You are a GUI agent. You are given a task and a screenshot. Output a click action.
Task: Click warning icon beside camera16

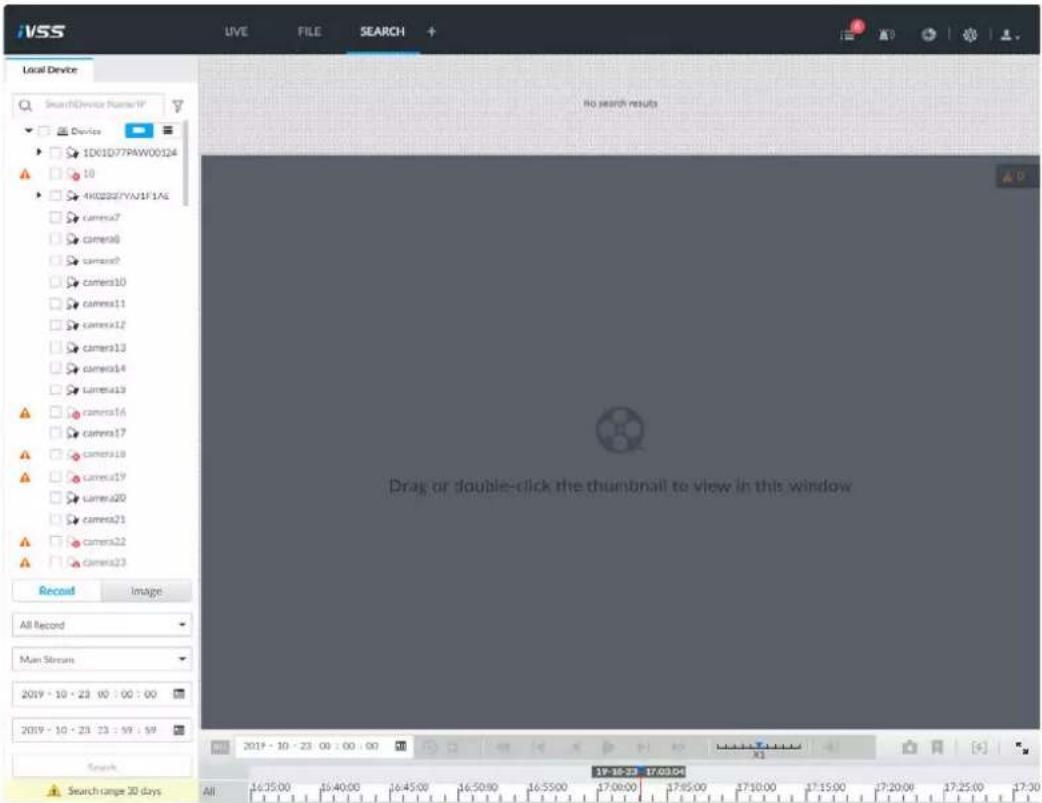tap(25, 413)
